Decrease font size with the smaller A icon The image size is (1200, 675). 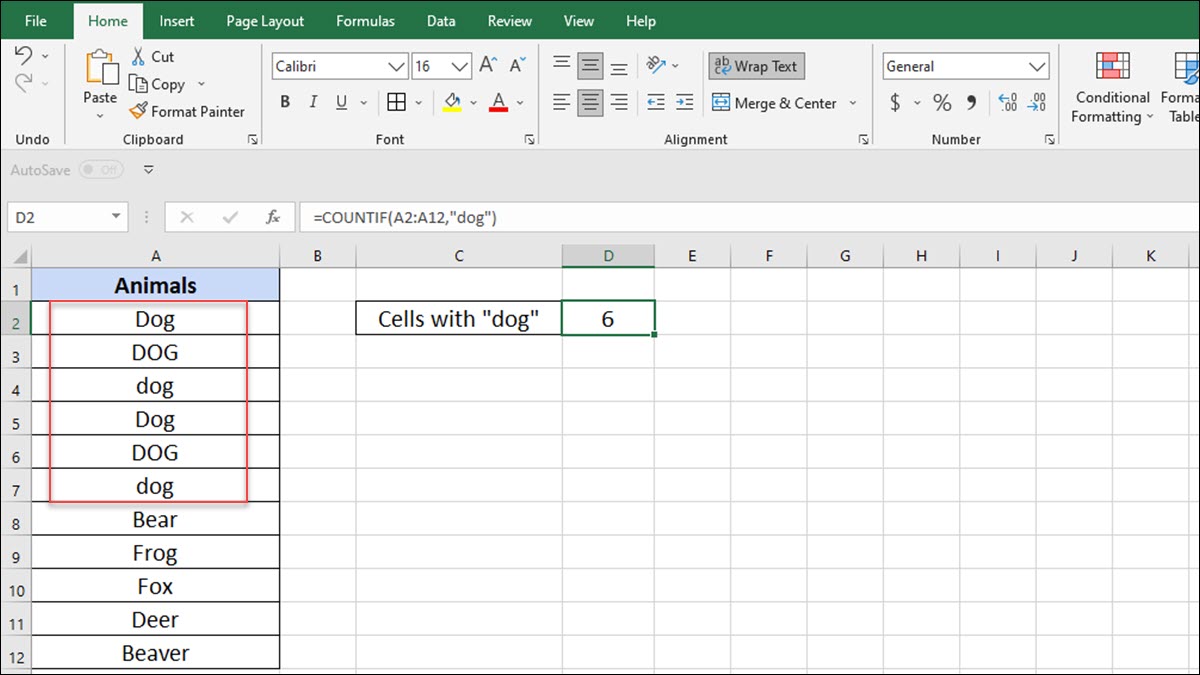(518, 66)
